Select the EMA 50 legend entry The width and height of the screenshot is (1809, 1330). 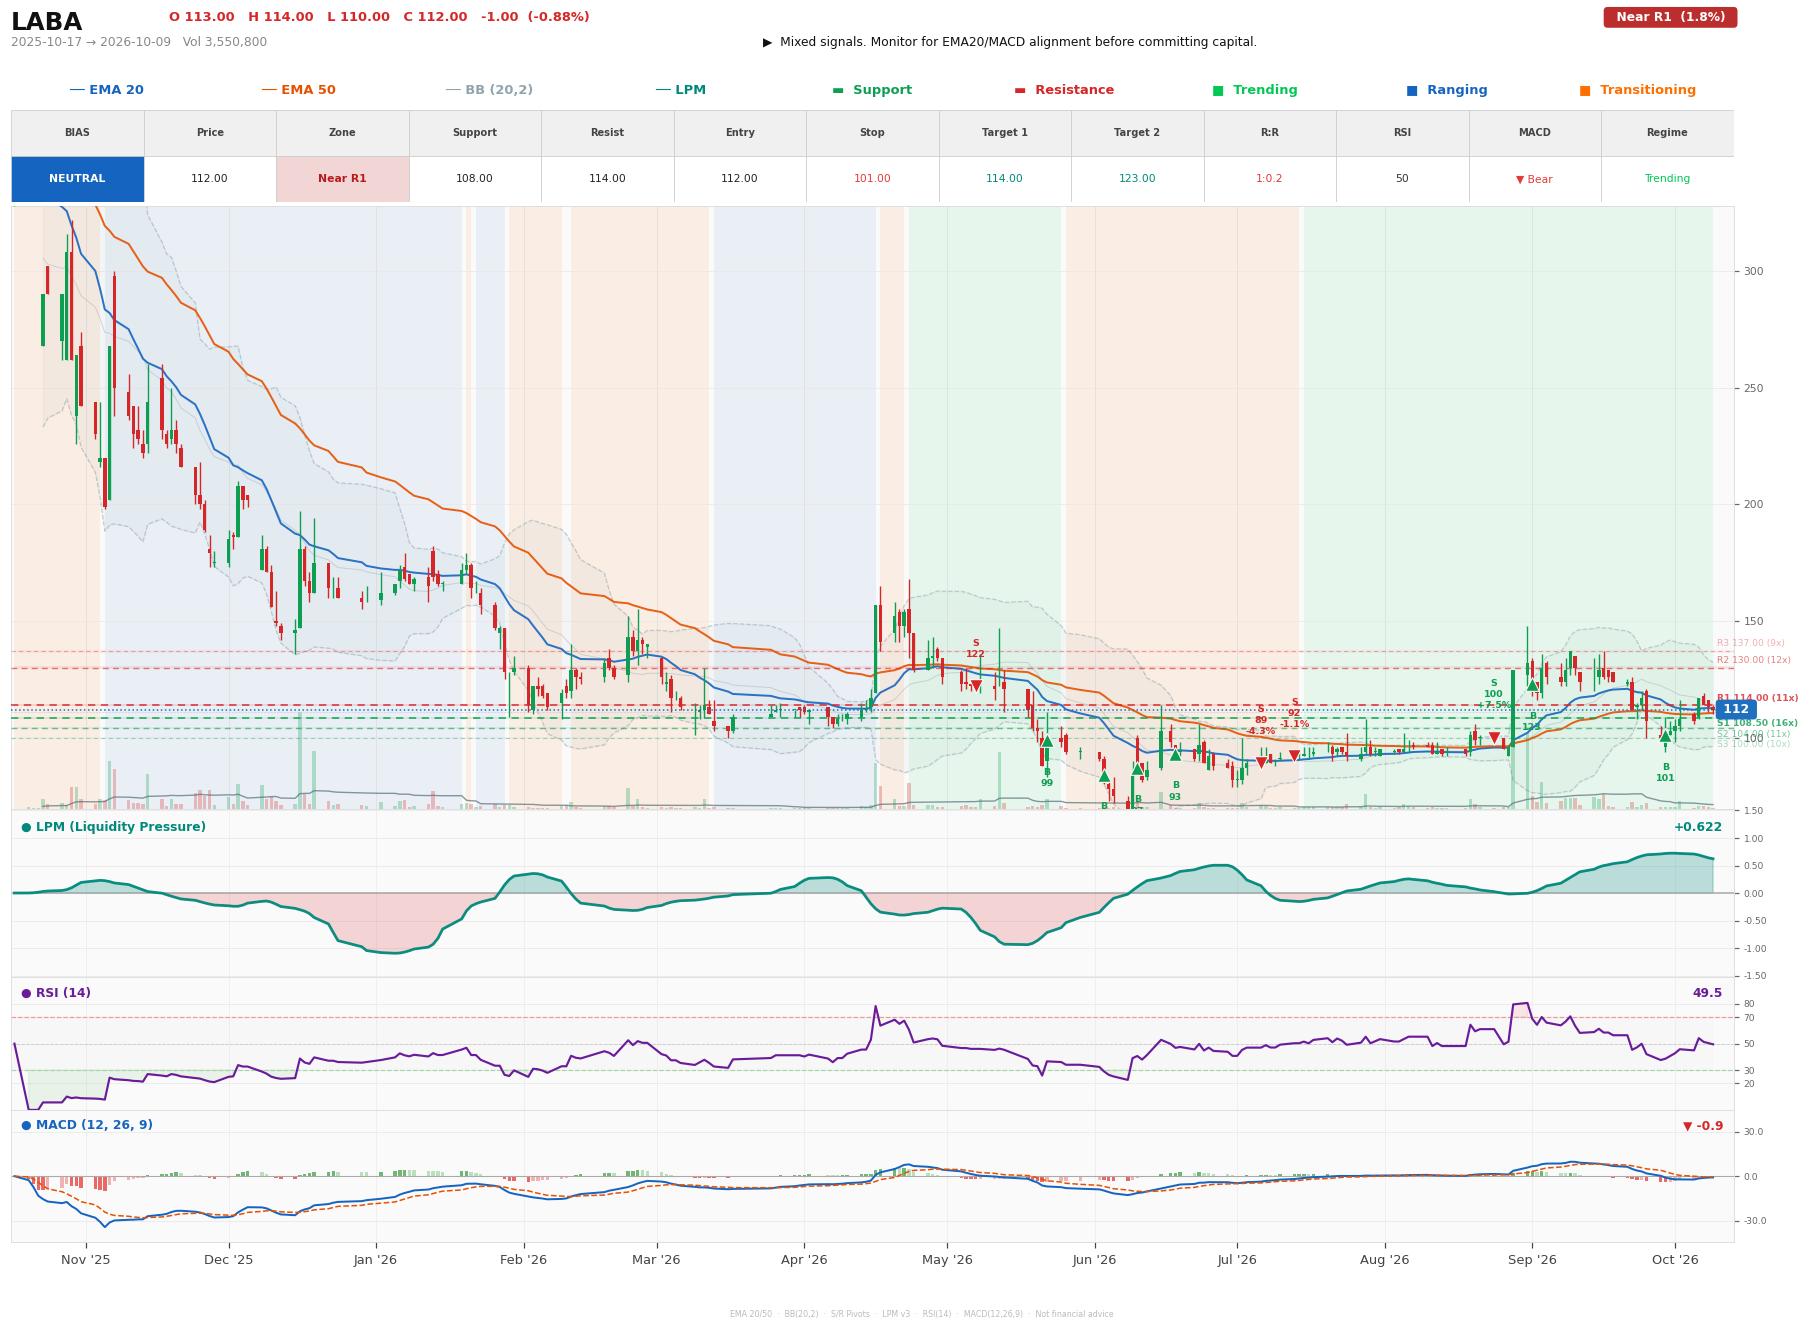coord(298,90)
